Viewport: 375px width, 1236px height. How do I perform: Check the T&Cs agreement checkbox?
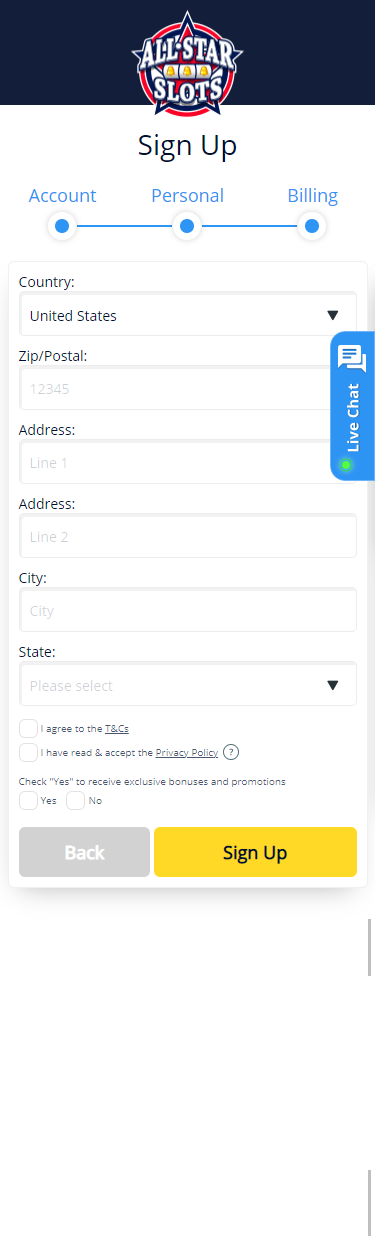pyautogui.click(x=29, y=728)
